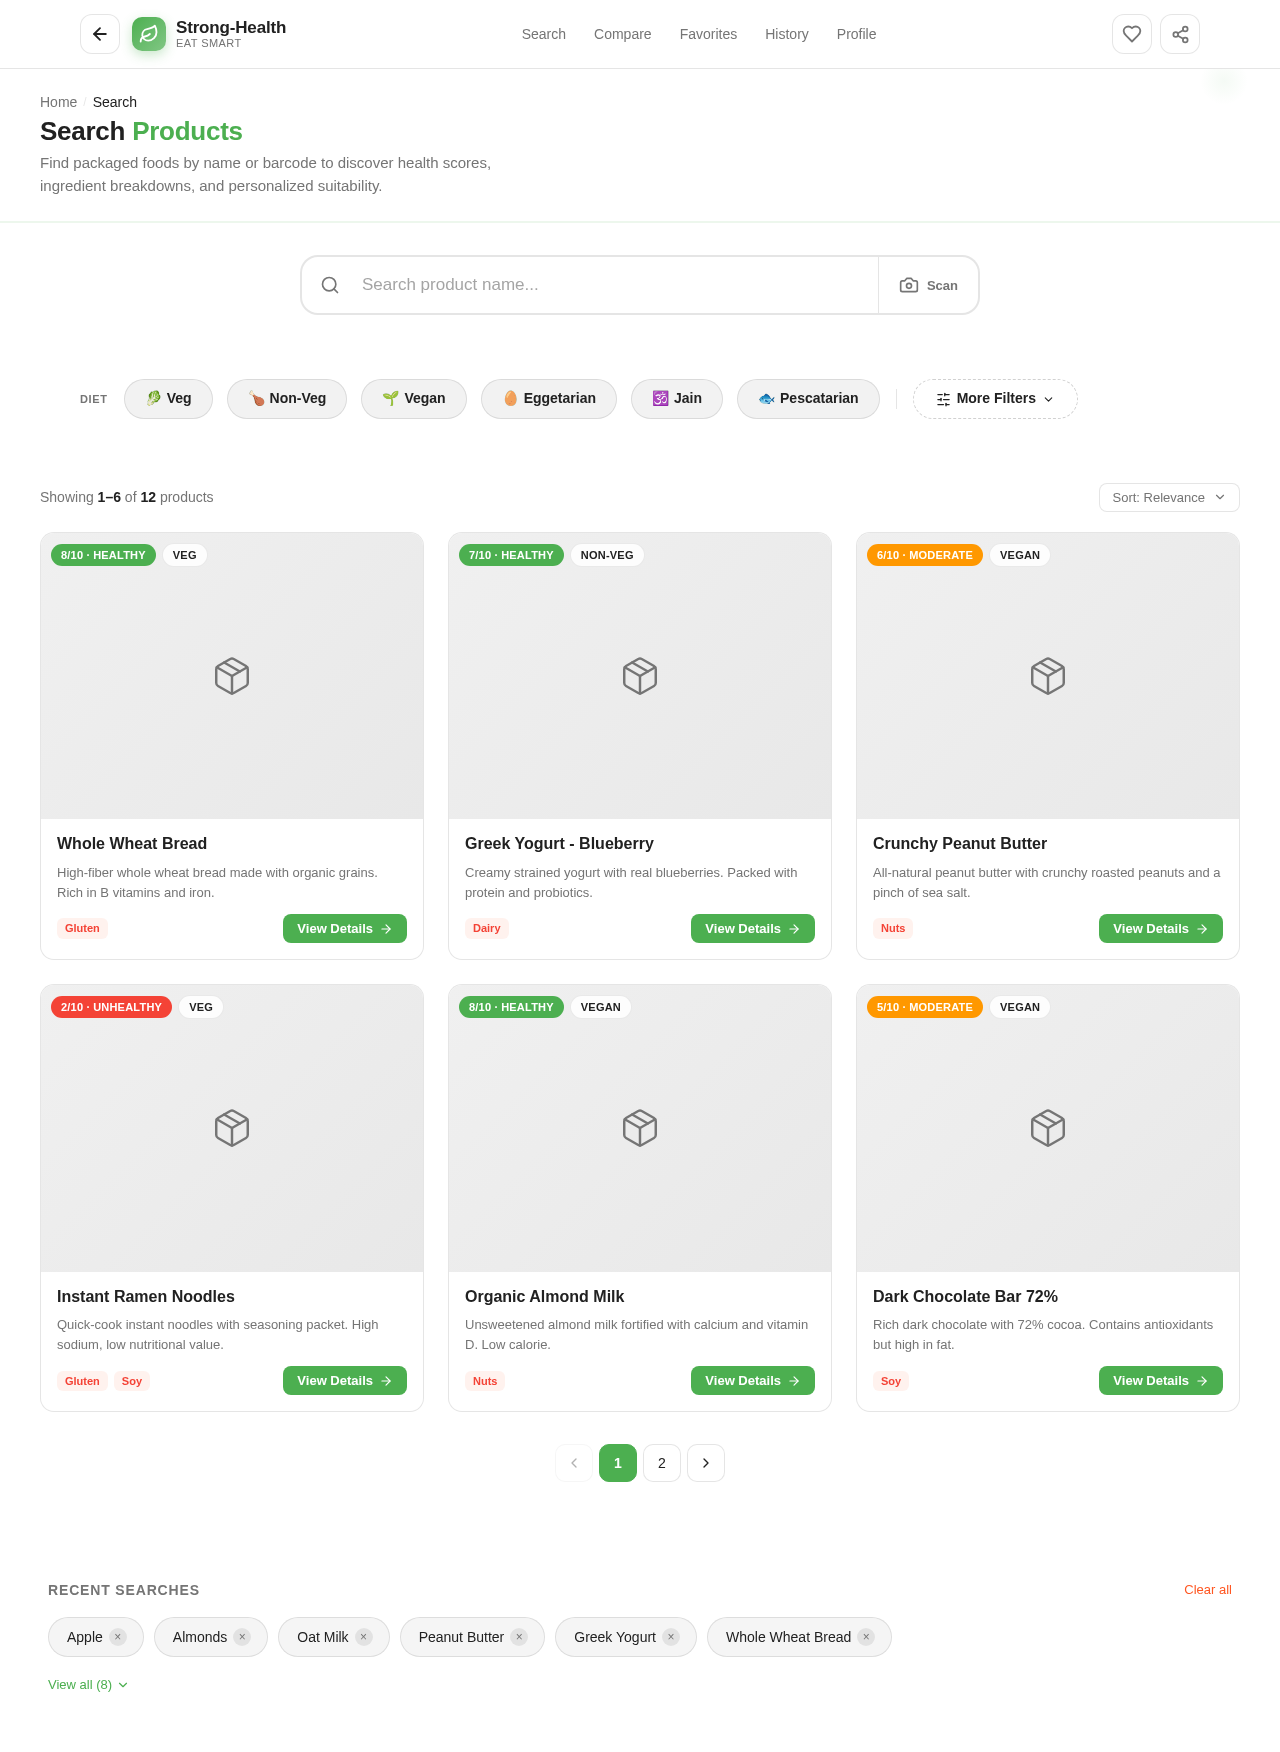The width and height of the screenshot is (1280, 1752).
Task: Remove the Peanut Butter recent search
Action: point(519,1637)
